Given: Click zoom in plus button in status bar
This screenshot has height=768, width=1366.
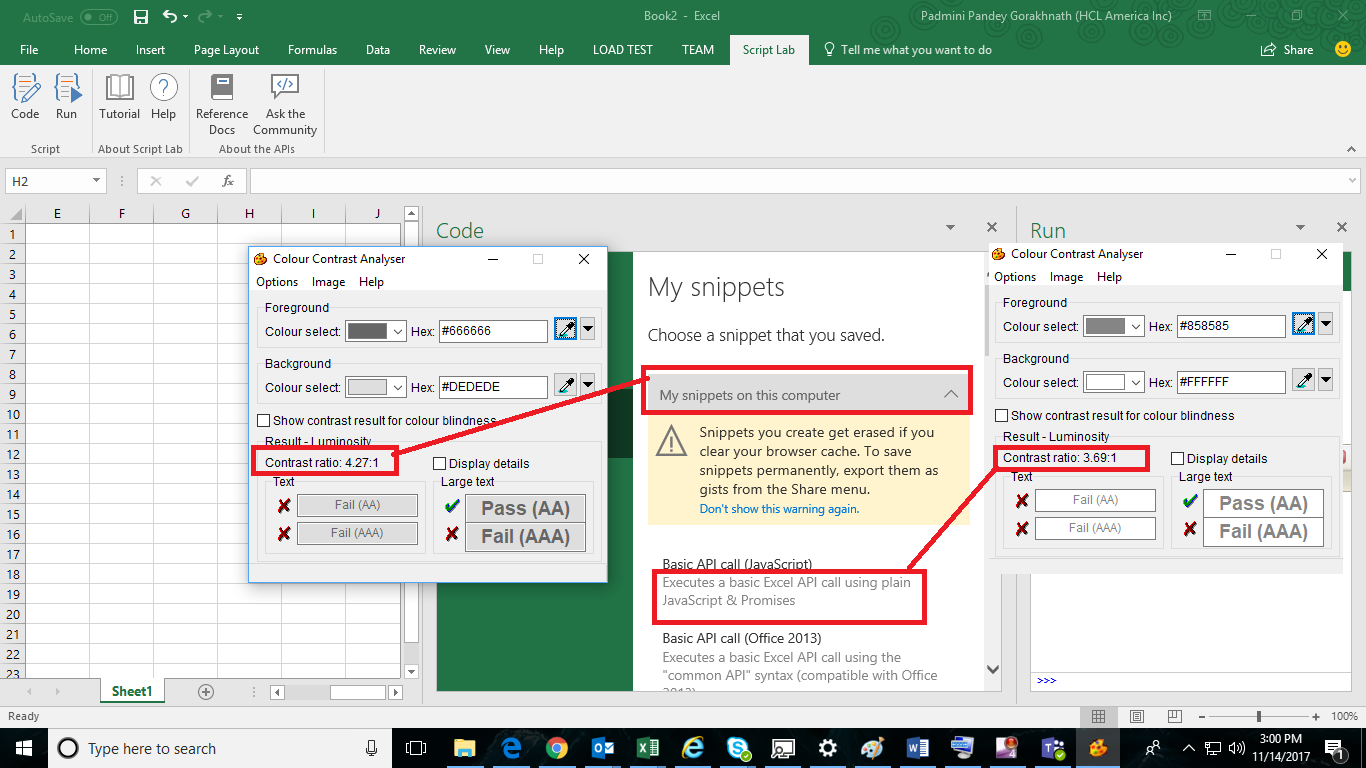Looking at the screenshot, I should [x=1318, y=716].
